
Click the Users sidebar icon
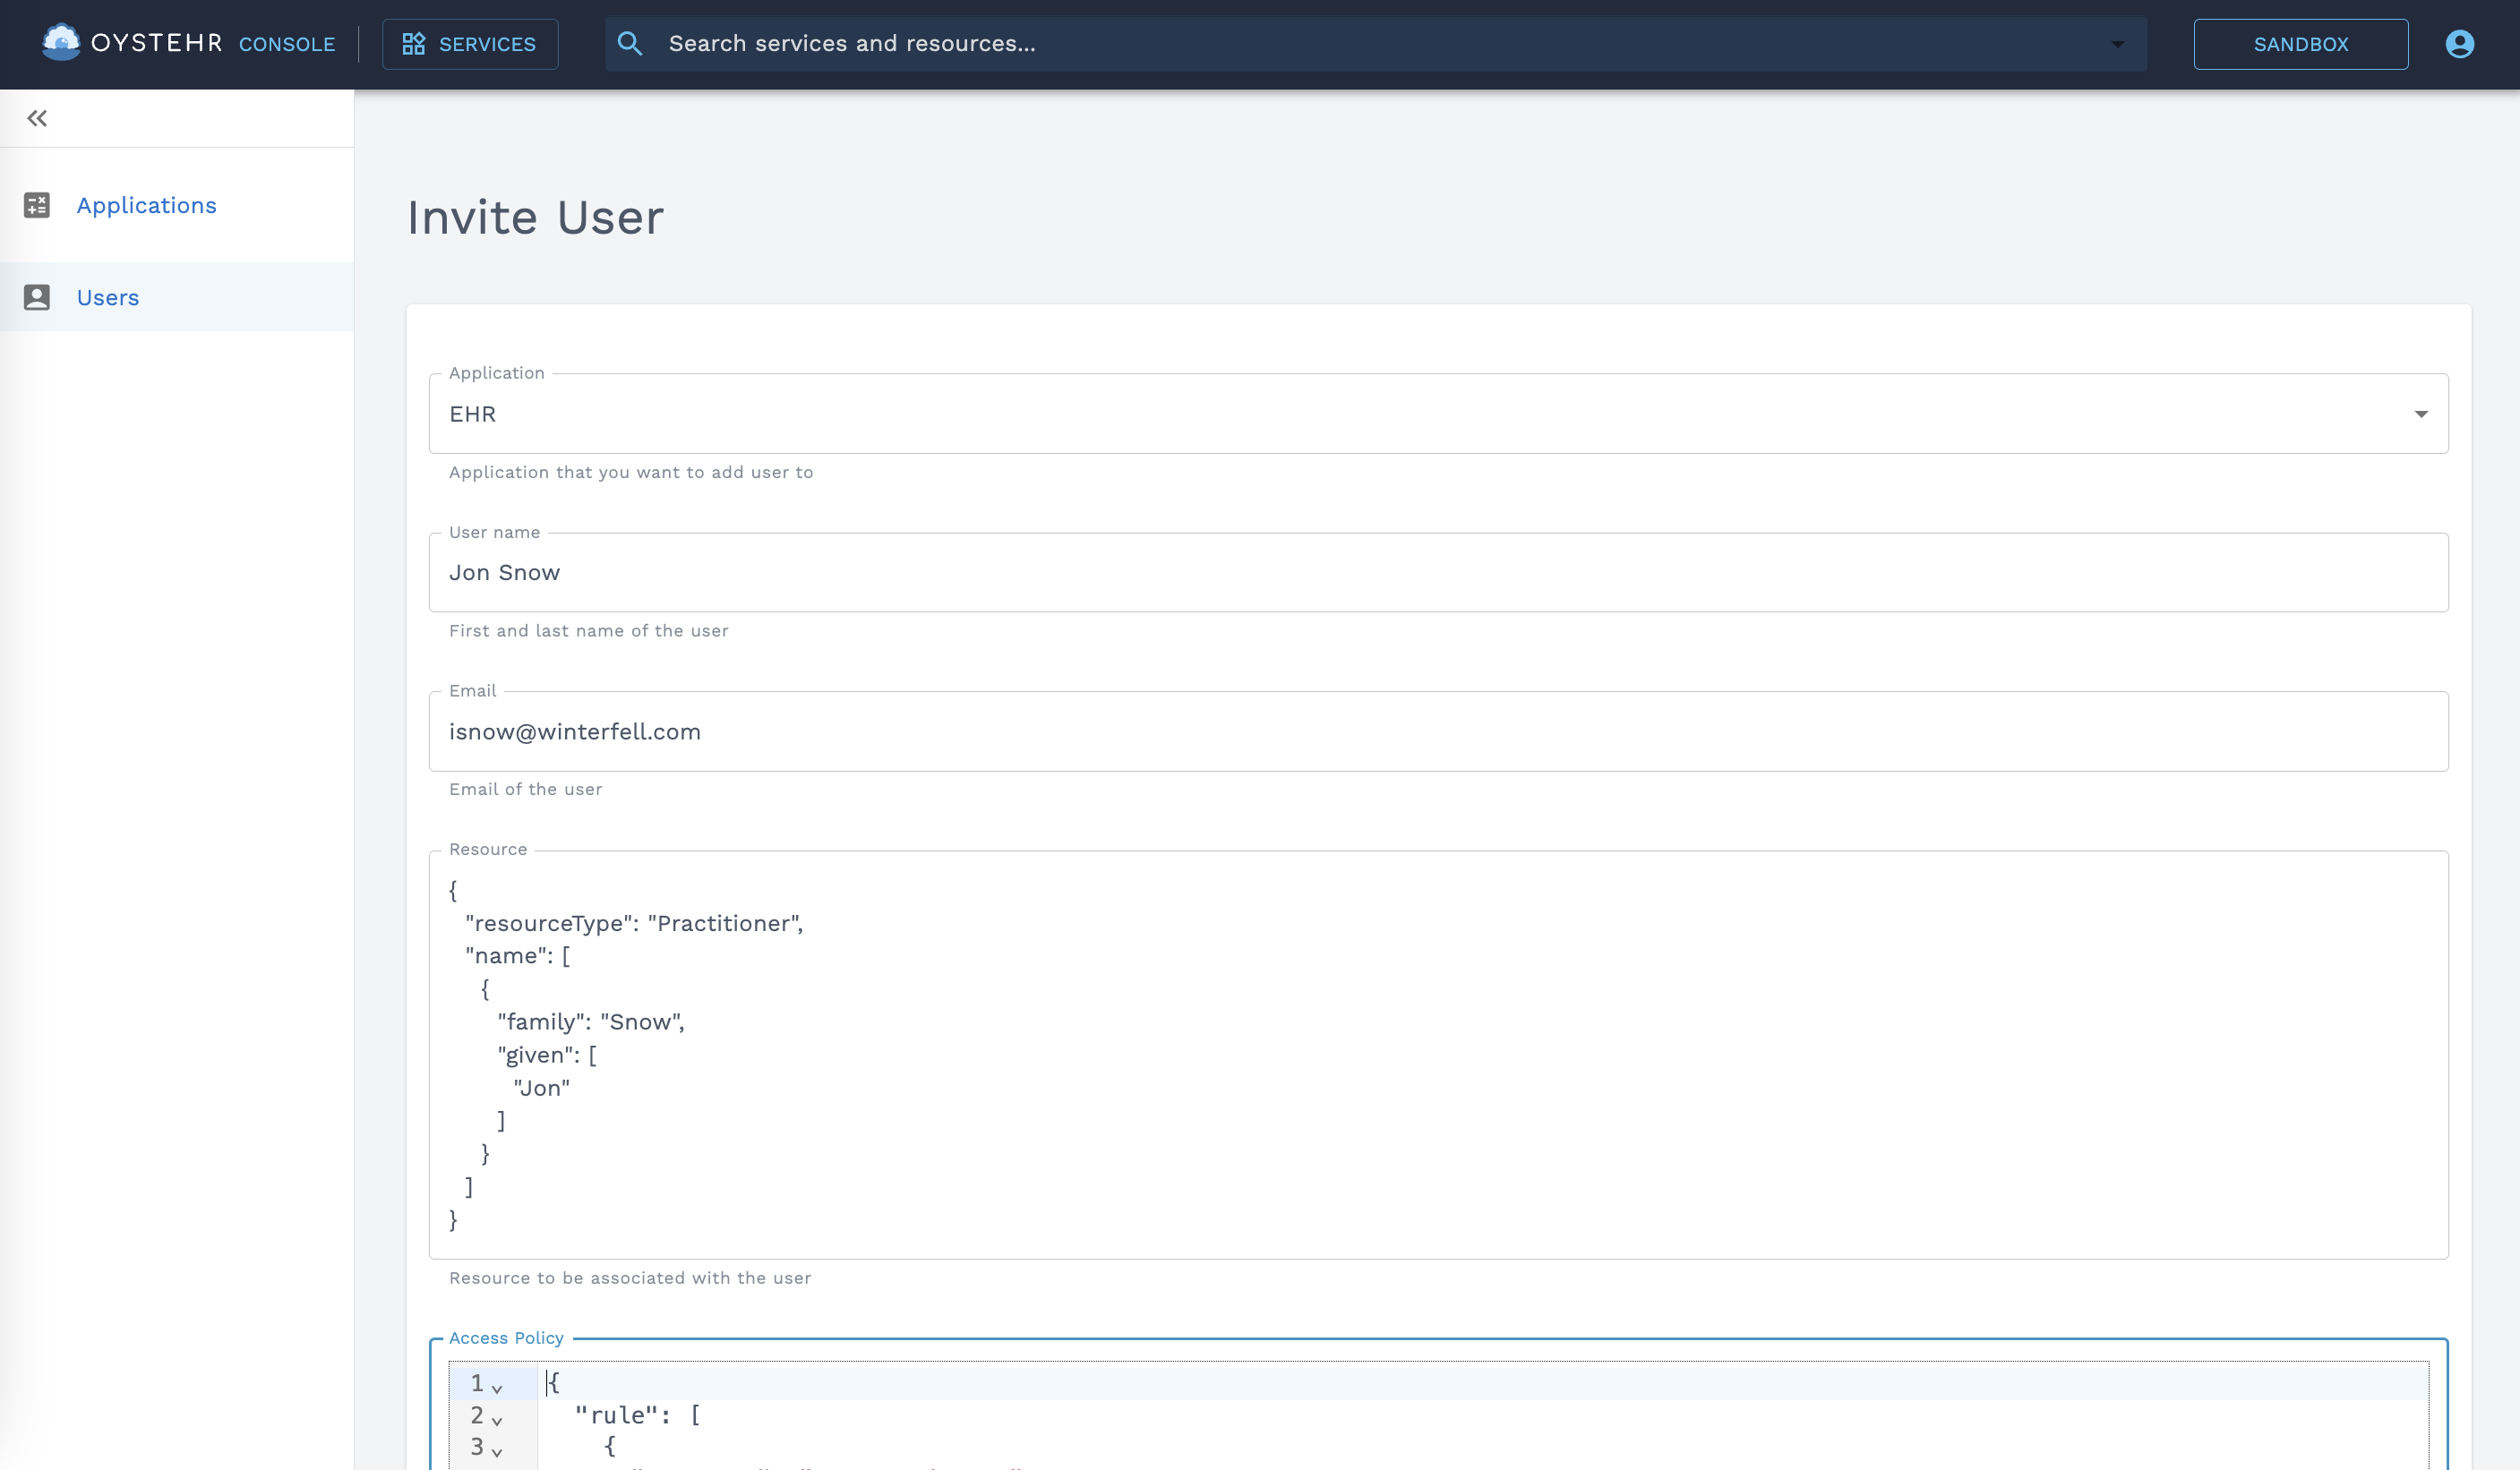pyautogui.click(x=37, y=297)
